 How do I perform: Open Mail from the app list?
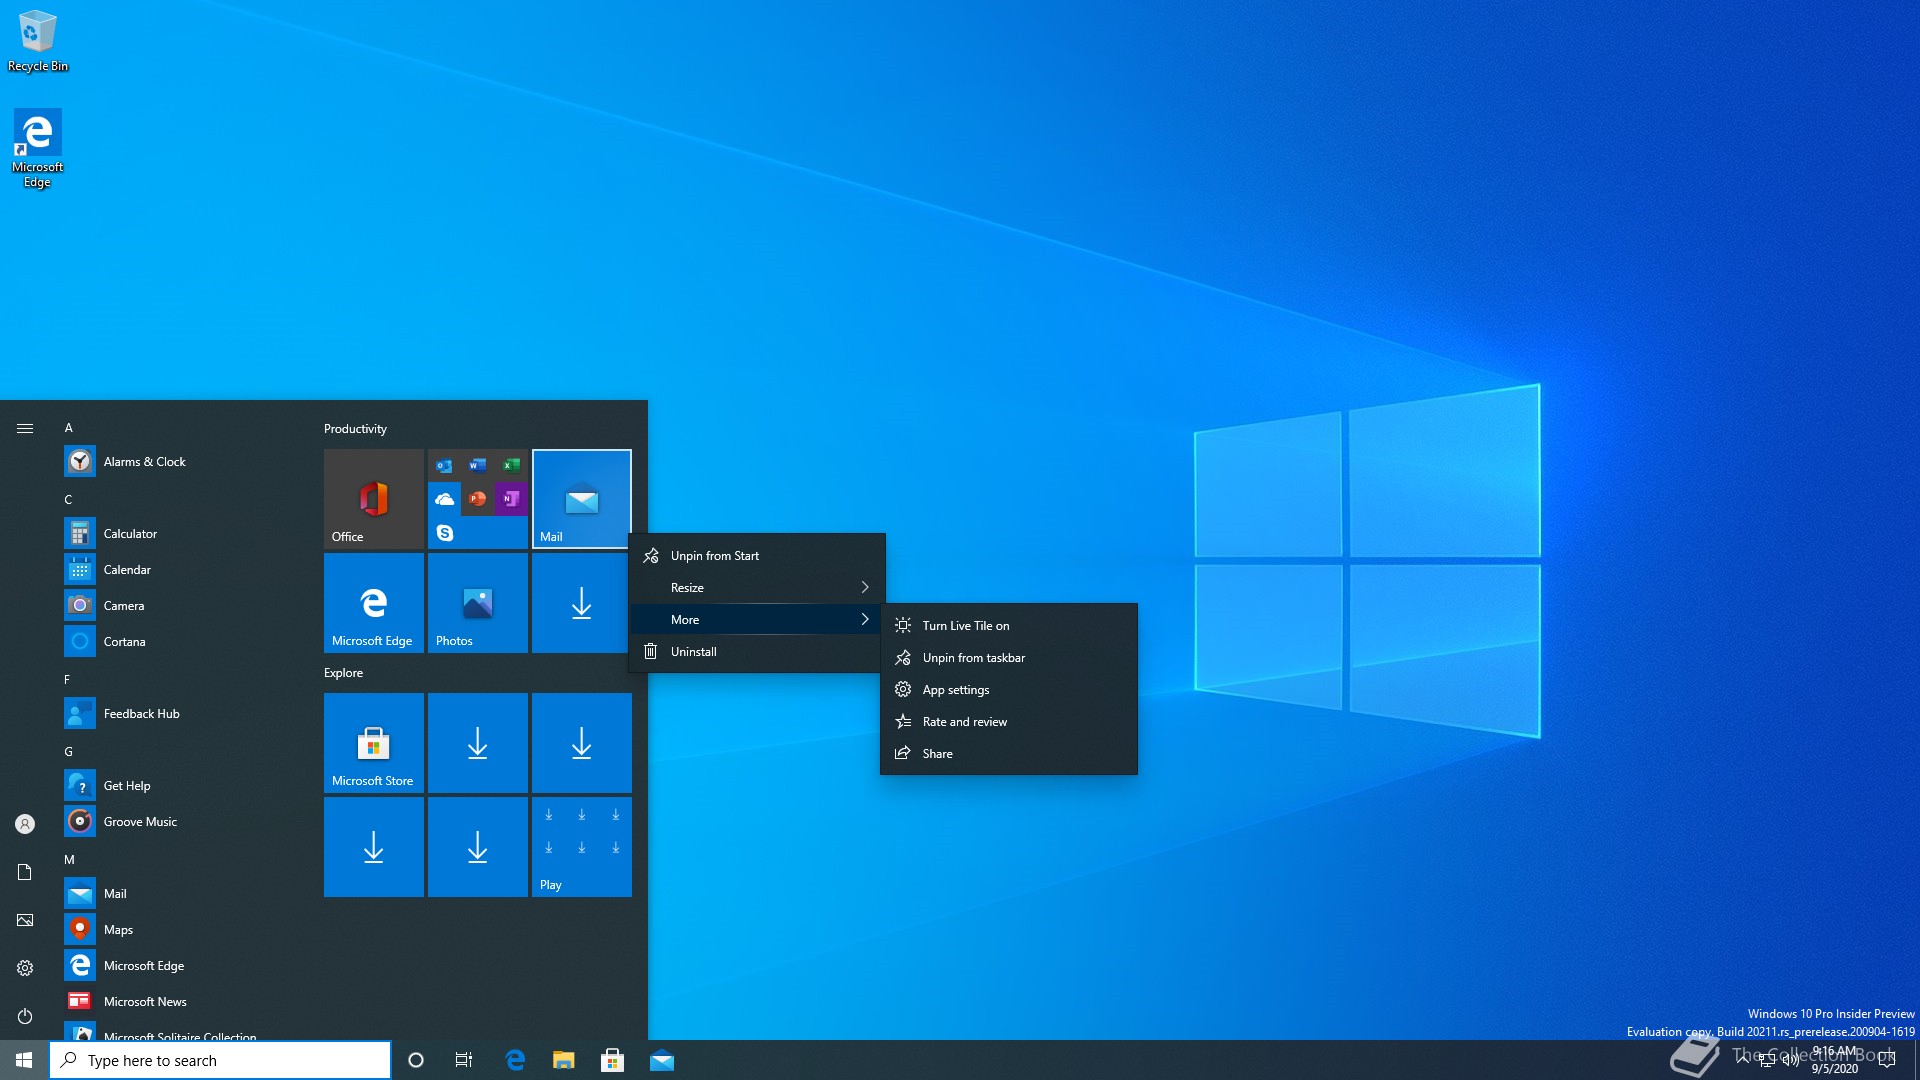coord(186,893)
